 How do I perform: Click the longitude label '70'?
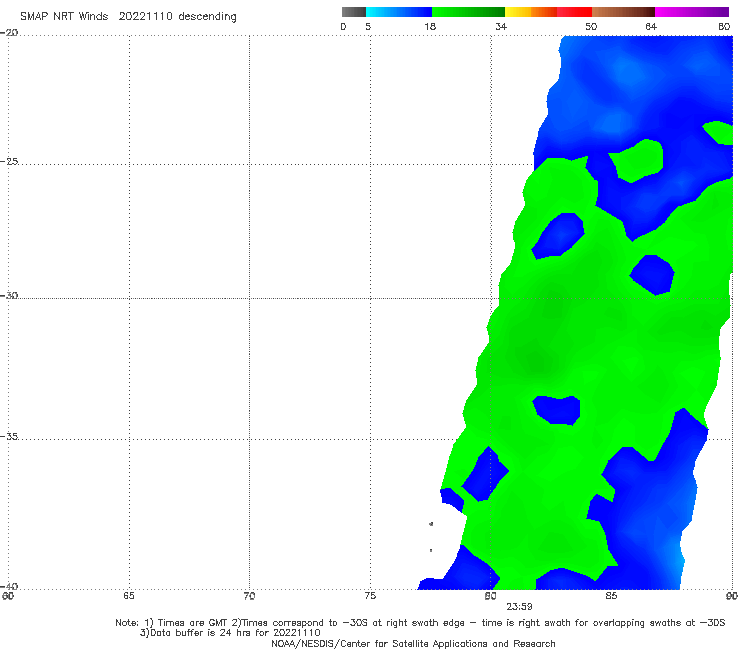[x=249, y=596]
